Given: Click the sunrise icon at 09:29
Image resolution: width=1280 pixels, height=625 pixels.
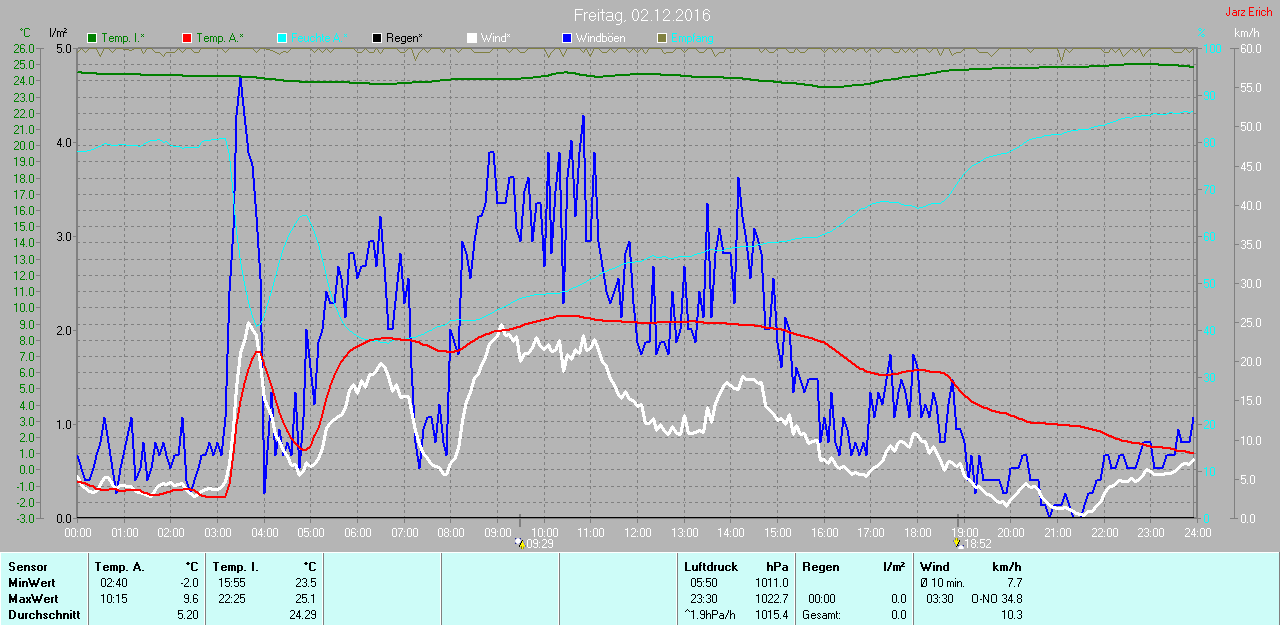Looking at the screenshot, I should pos(520,543).
